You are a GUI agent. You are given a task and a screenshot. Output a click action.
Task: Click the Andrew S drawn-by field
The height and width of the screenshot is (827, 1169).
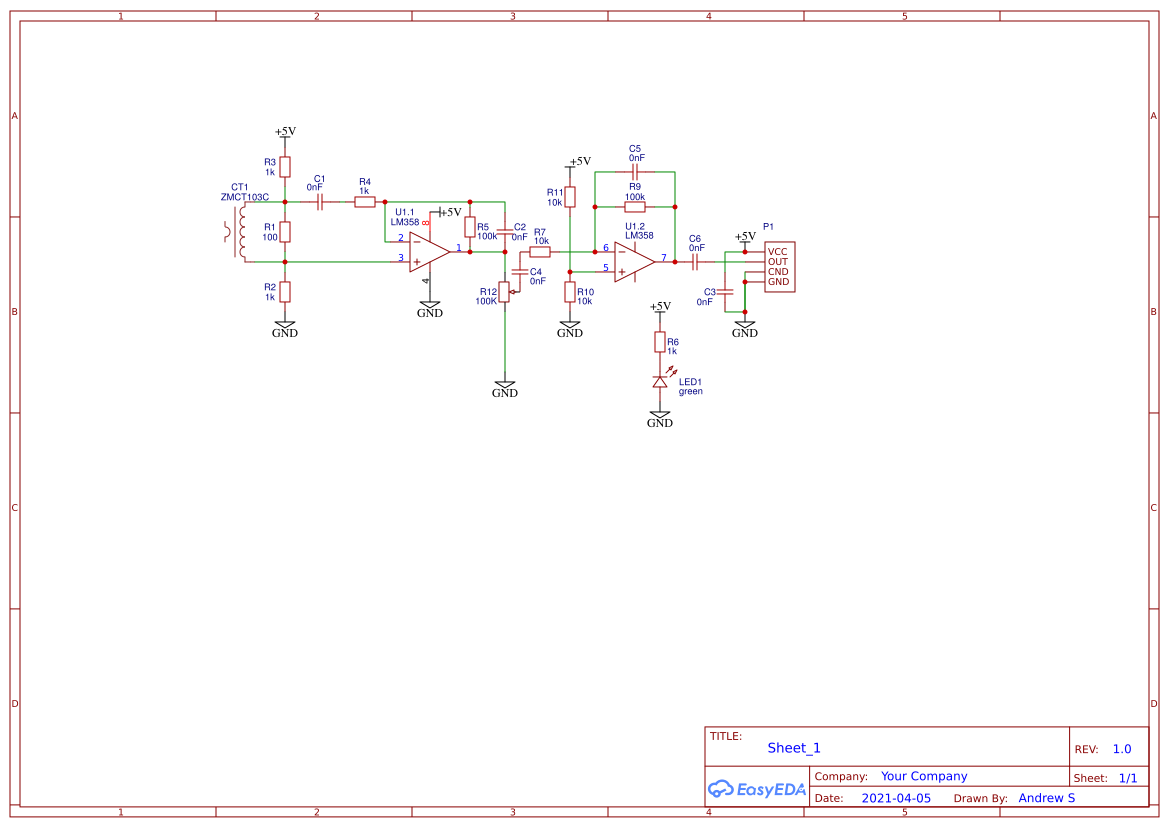click(x=1047, y=798)
